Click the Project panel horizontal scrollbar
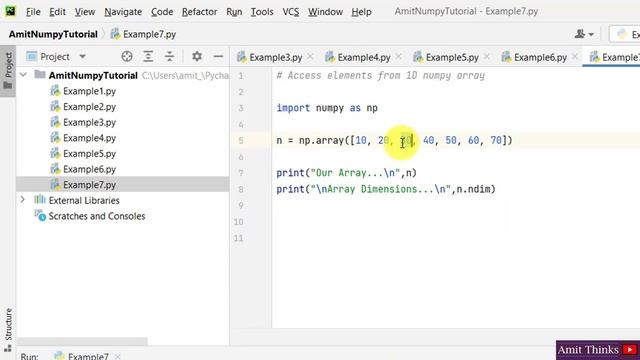 tap(82, 341)
